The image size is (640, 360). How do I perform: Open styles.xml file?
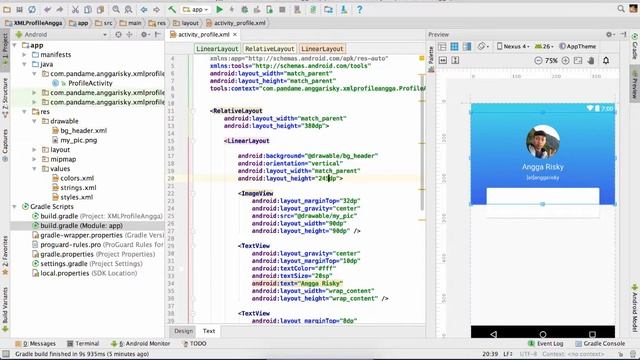(x=76, y=197)
